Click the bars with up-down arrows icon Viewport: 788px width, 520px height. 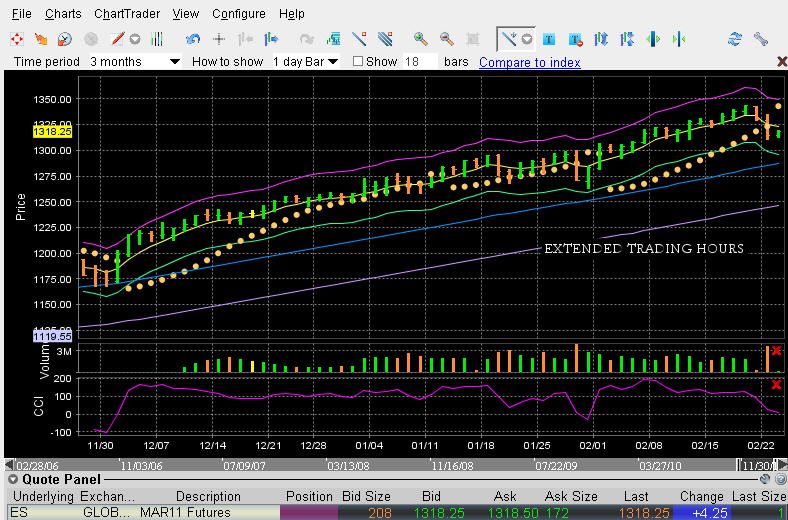[x=601, y=39]
